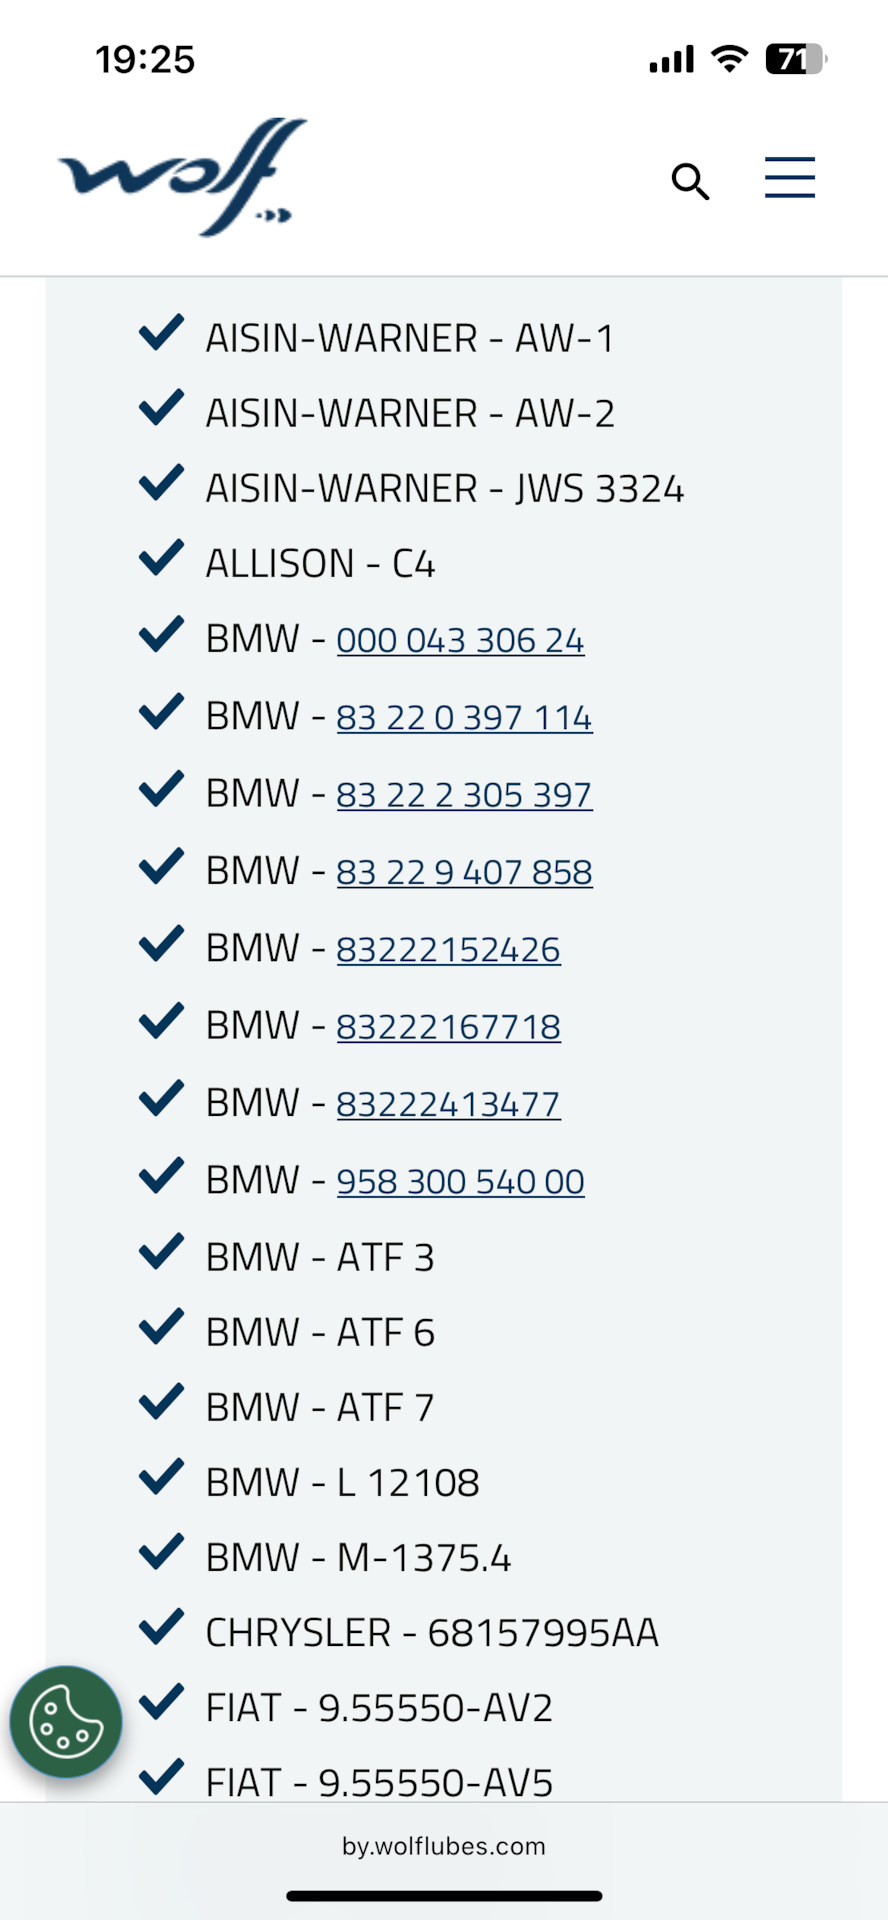Open the hamburger navigation menu
Screen dimensions: 888x1920
tap(790, 178)
